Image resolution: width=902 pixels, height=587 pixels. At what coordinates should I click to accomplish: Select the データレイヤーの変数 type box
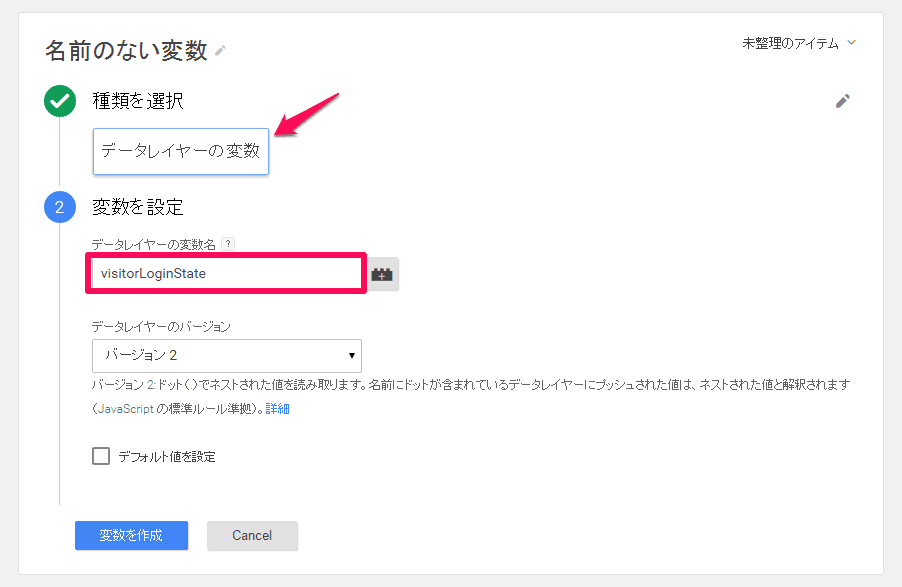[x=180, y=152]
